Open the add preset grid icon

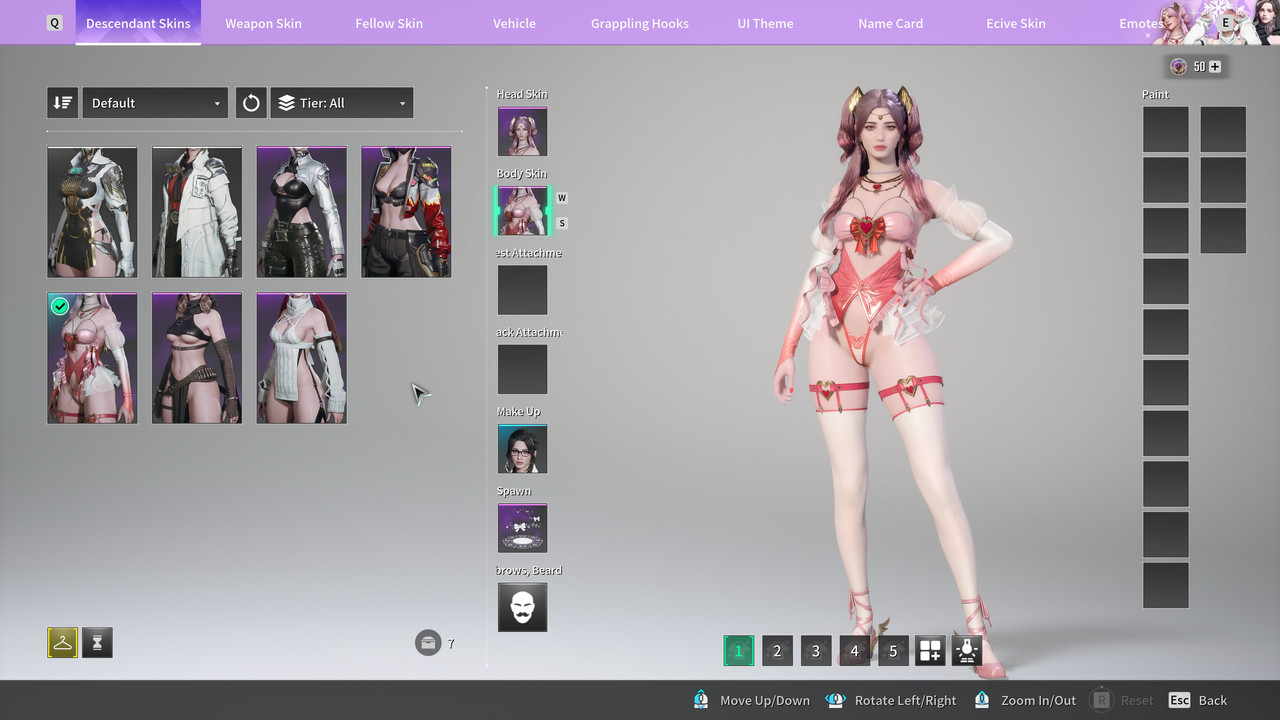pyautogui.click(x=930, y=651)
